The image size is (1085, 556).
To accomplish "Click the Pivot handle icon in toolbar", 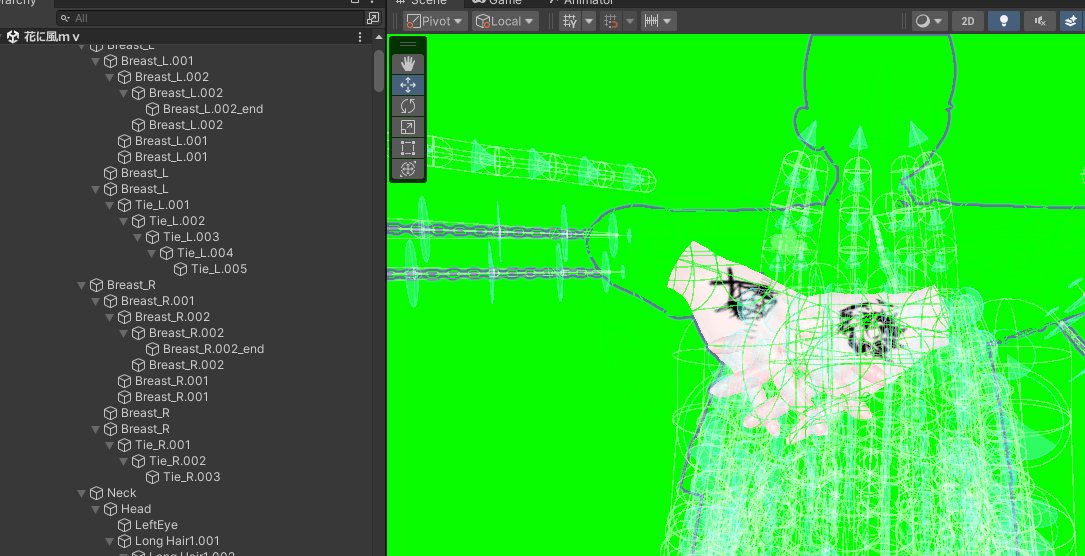I will pos(413,21).
